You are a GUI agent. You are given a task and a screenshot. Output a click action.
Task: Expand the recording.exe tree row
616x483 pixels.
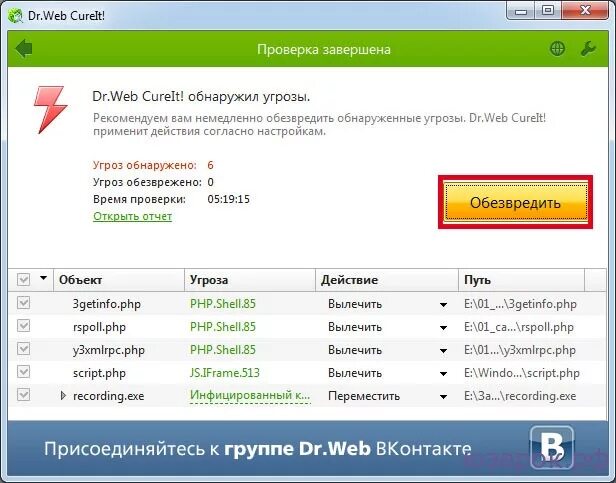click(x=63, y=395)
